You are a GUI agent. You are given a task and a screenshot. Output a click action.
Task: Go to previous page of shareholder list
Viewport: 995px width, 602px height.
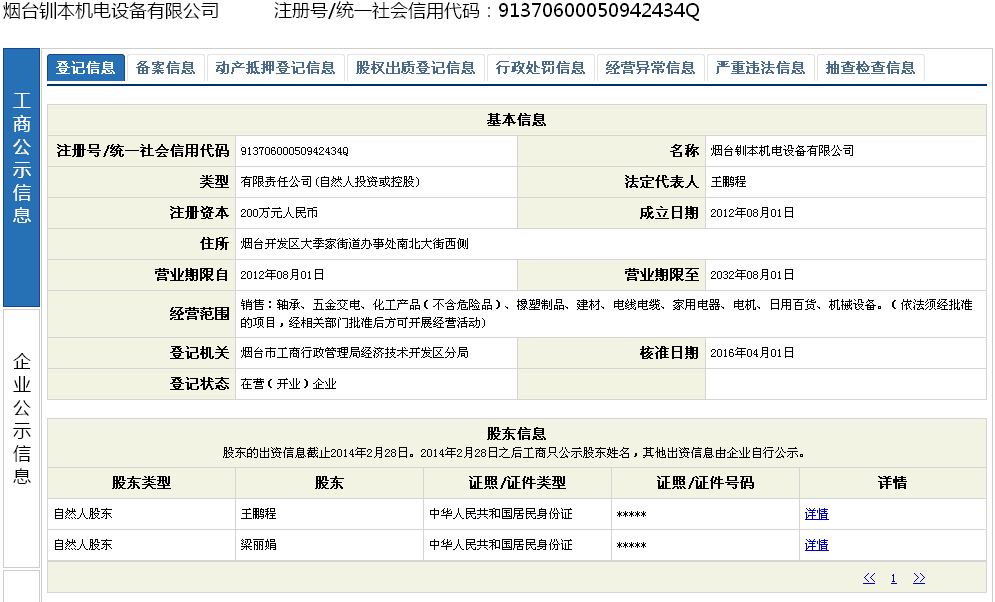click(869, 578)
